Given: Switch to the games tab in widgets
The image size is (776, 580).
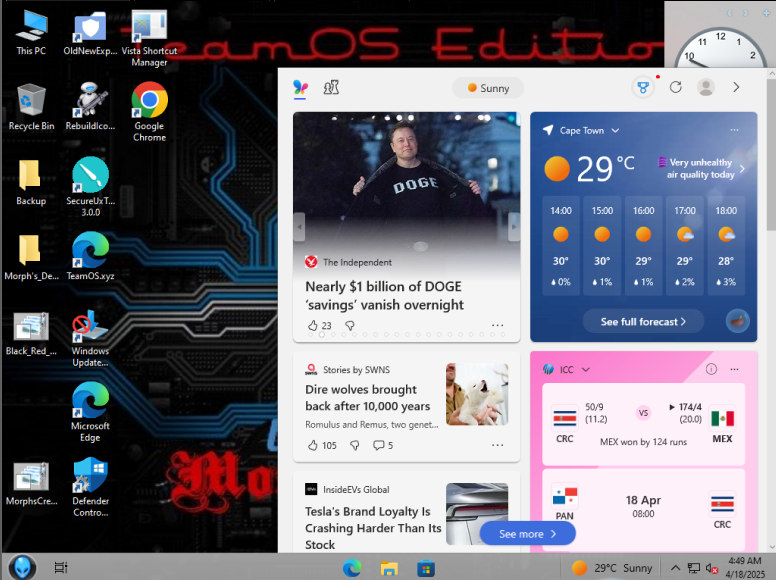Looking at the screenshot, I should coord(331,88).
